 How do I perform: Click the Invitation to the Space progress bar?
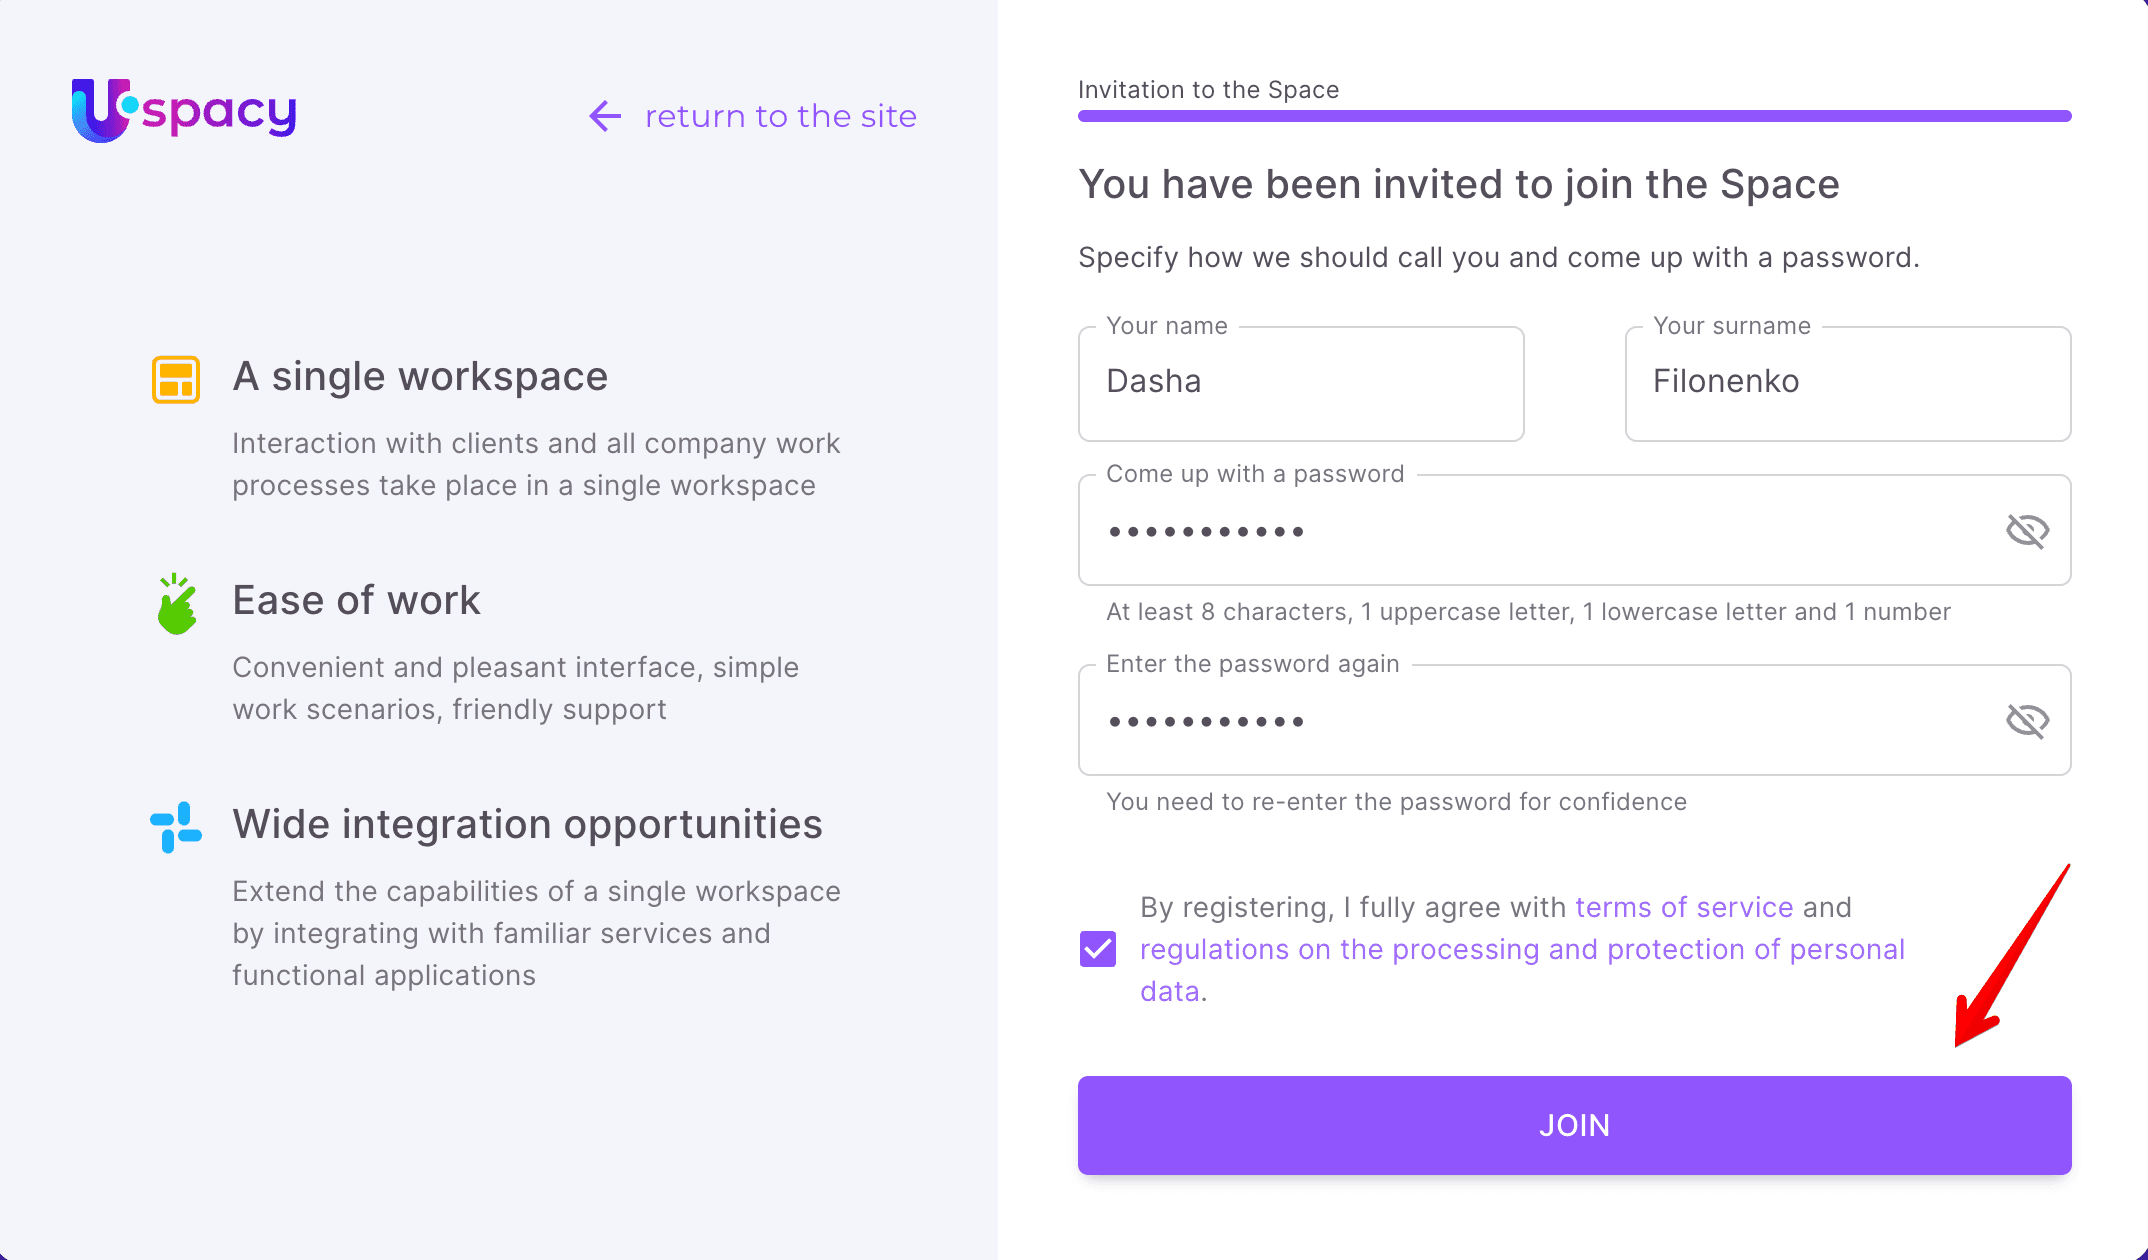coord(1574,116)
